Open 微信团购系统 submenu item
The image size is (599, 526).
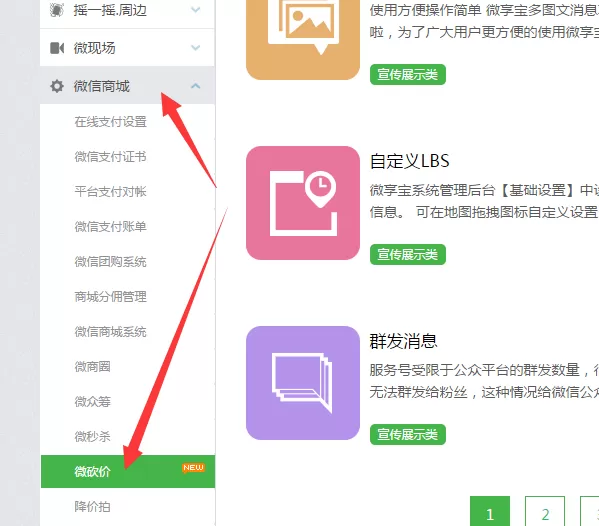pyautogui.click(x=110, y=262)
